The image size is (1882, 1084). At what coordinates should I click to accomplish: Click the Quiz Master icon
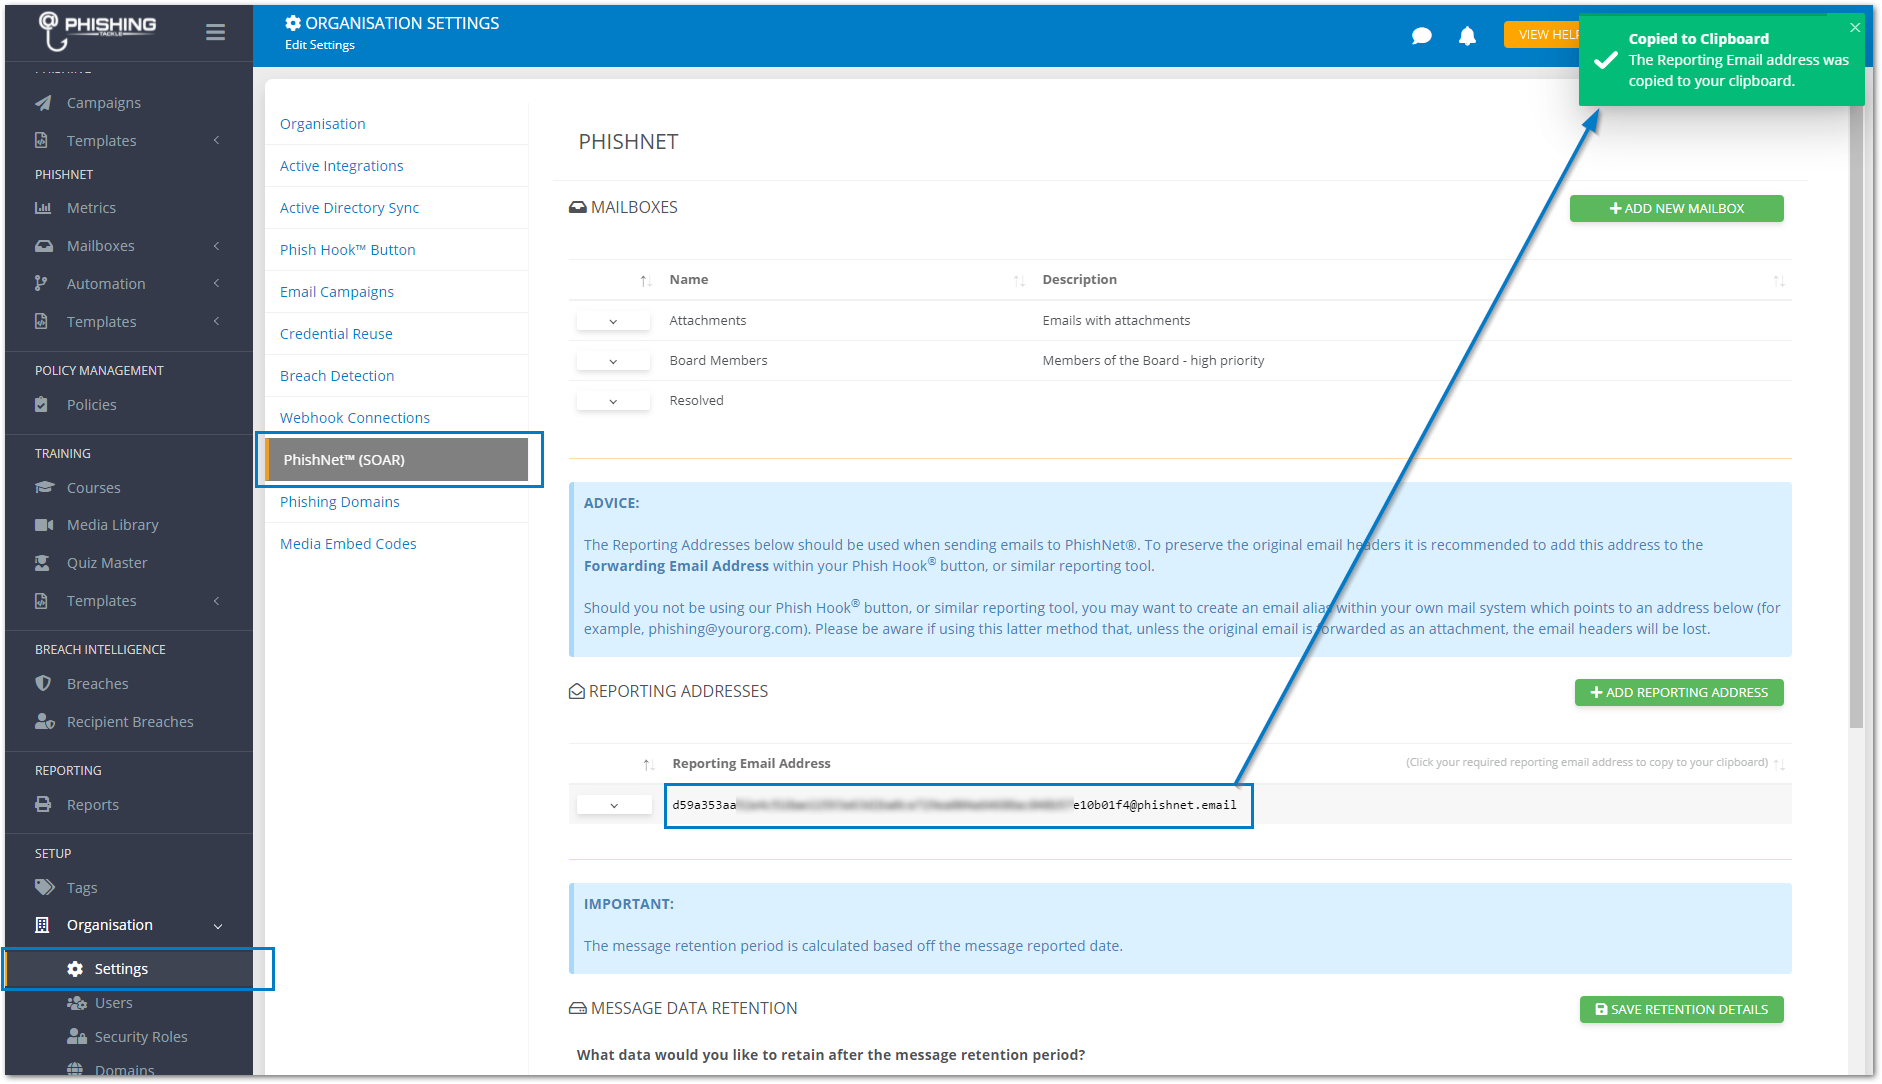click(42, 563)
